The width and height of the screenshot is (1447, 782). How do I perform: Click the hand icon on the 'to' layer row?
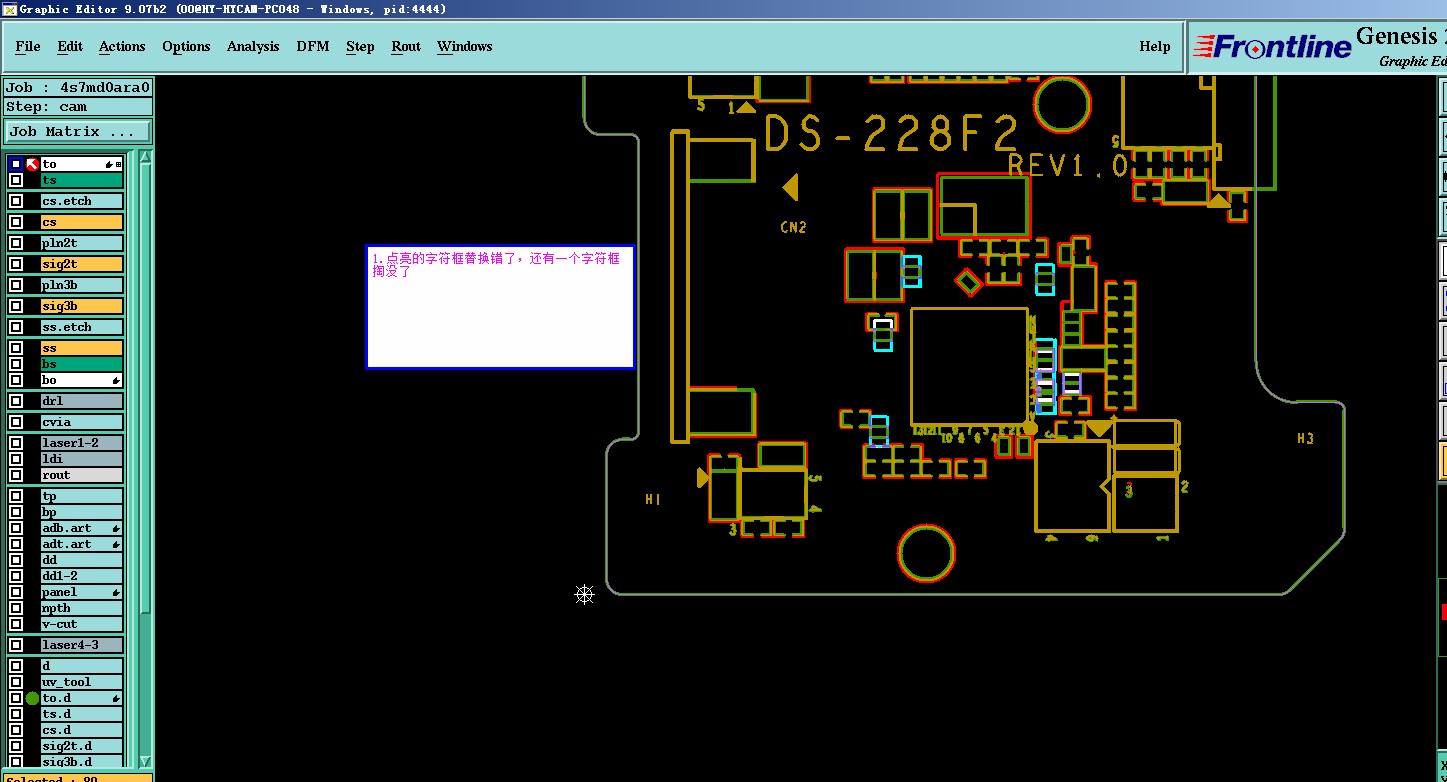pyautogui.click(x=109, y=164)
